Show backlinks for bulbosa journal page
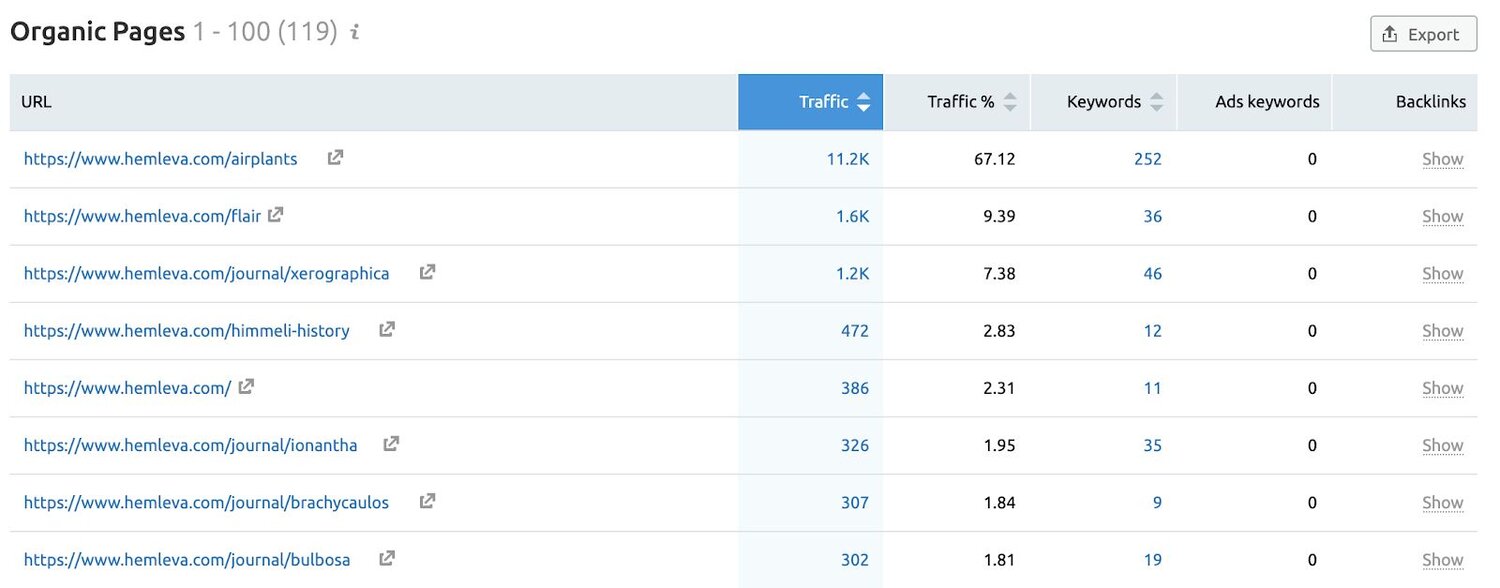The height and width of the screenshot is (588, 1500). pos(1442,560)
